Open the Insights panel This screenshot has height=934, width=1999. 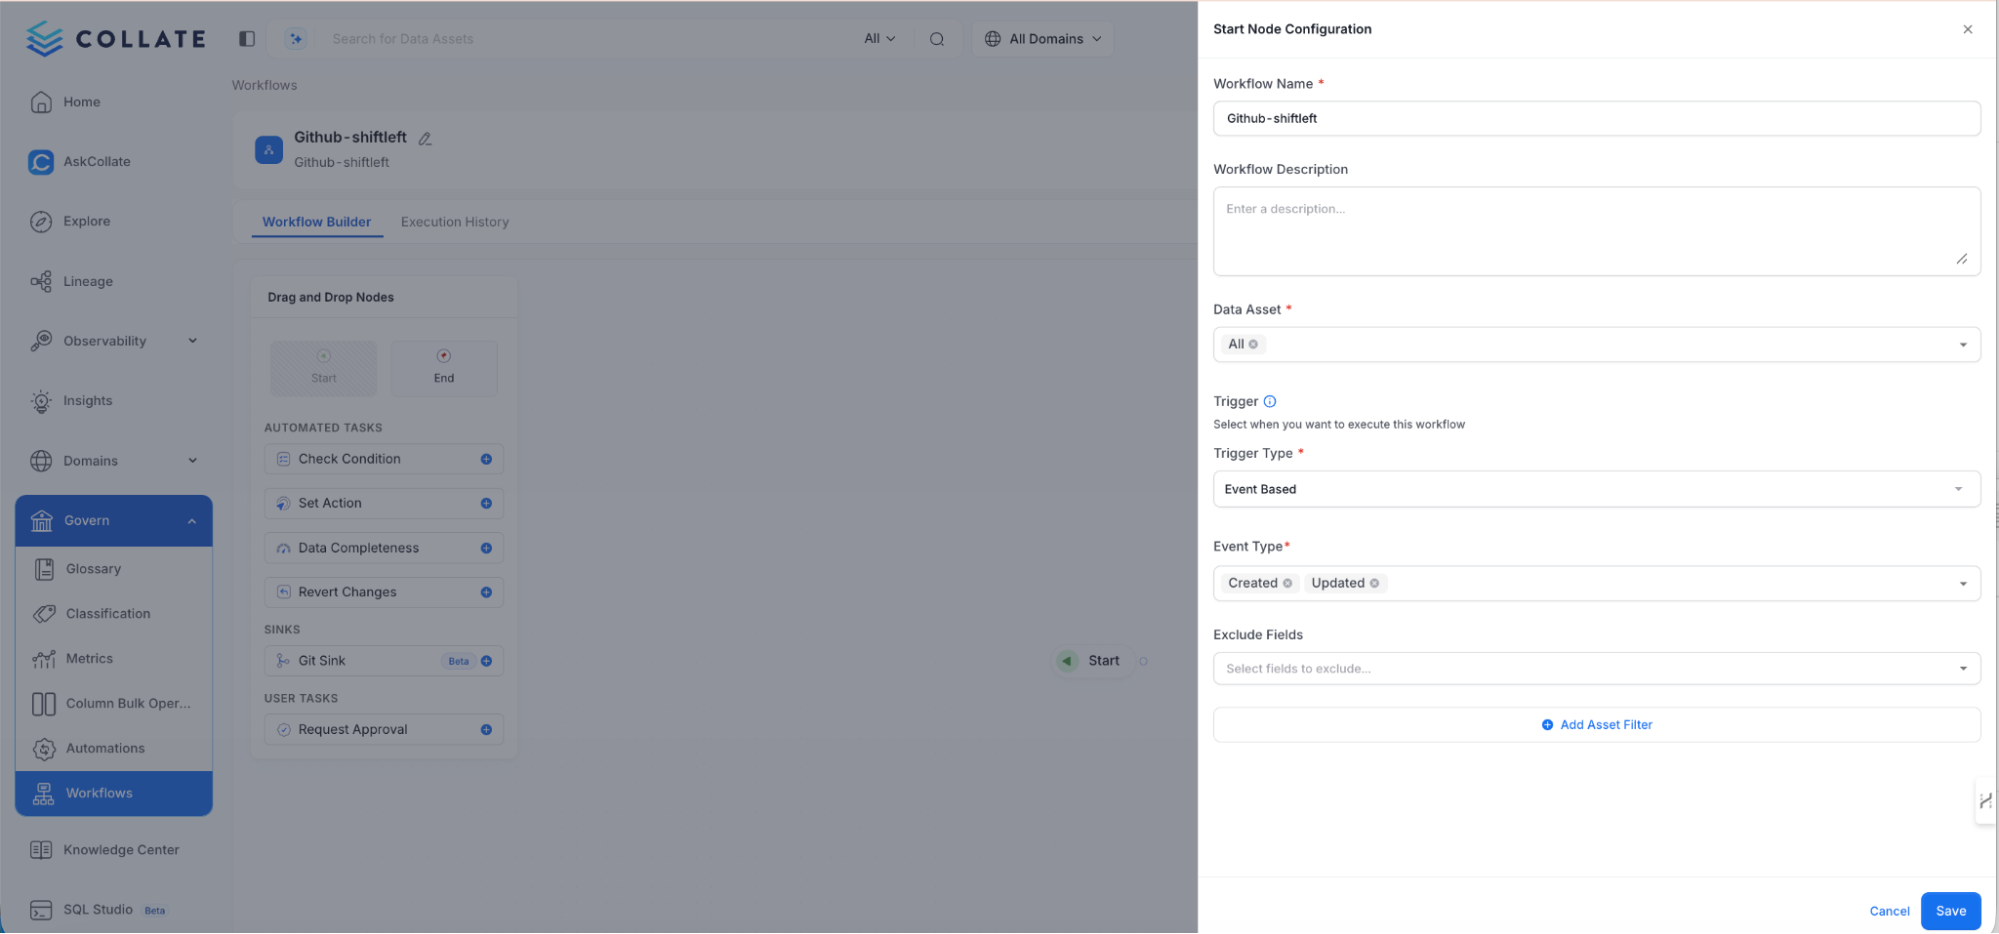(88, 400)
